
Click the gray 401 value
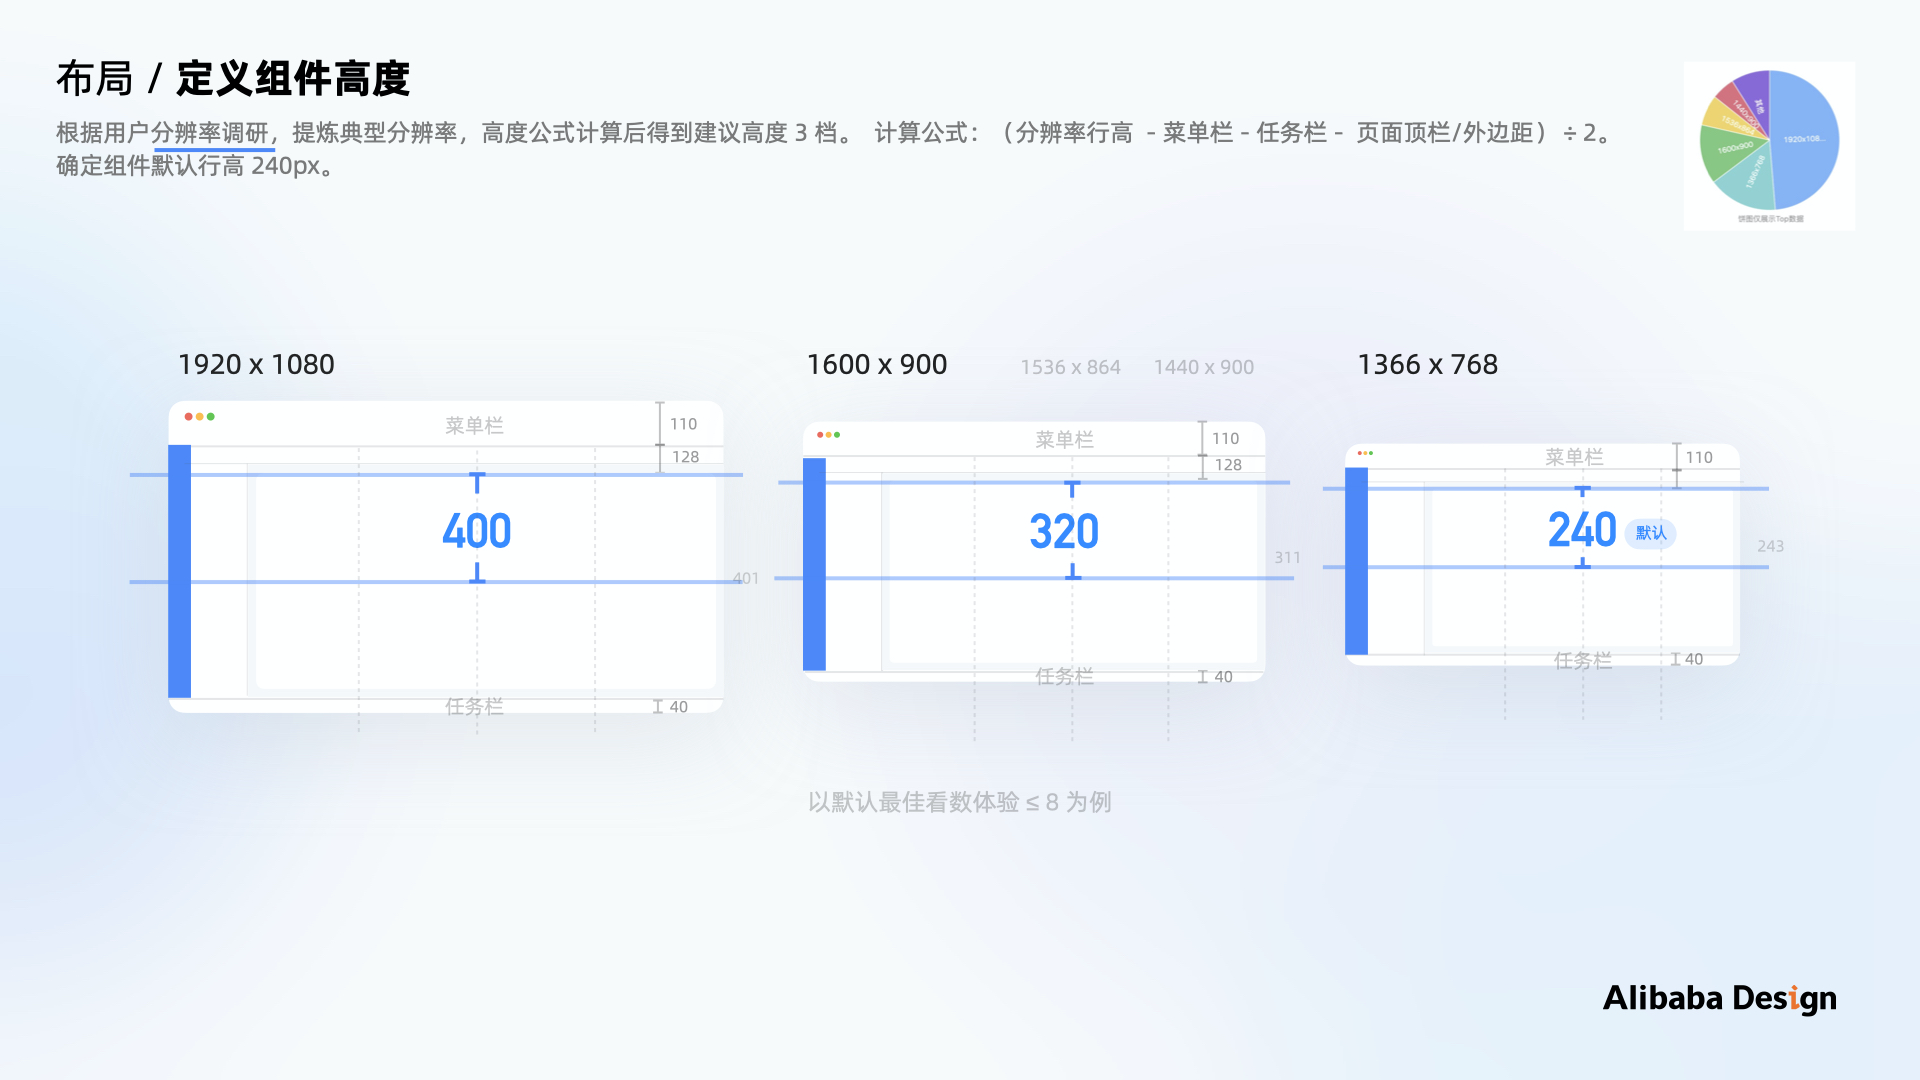point(746,578)
